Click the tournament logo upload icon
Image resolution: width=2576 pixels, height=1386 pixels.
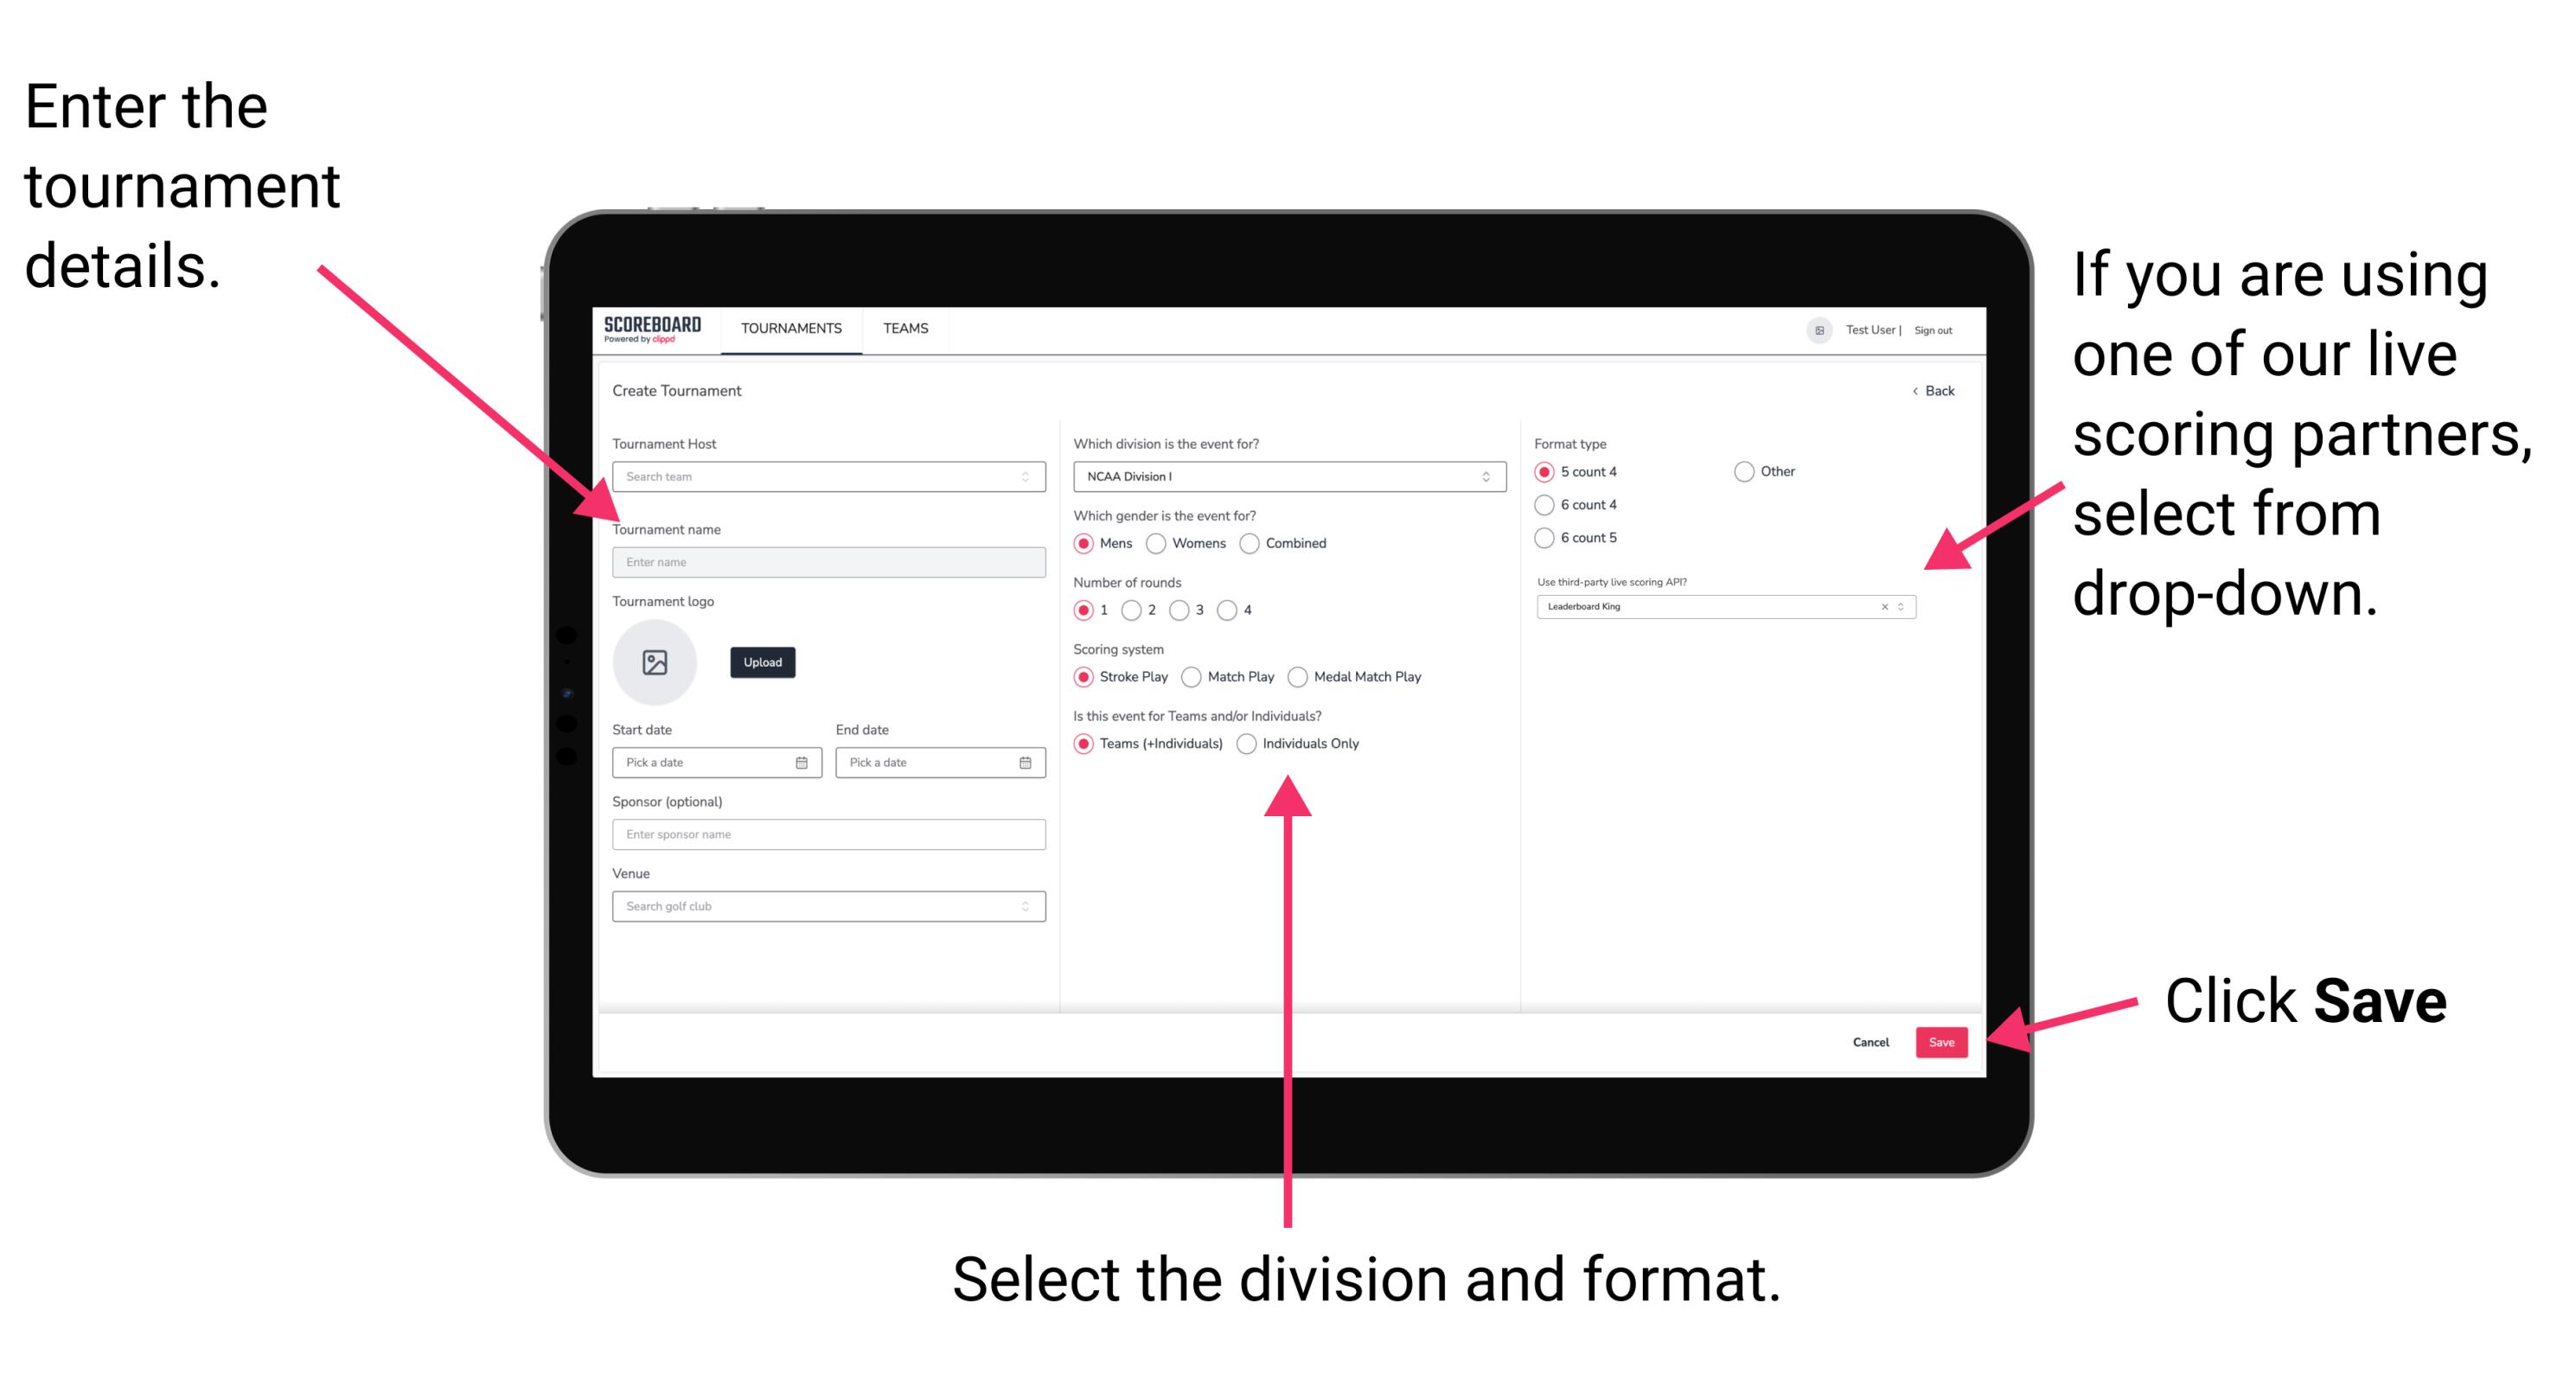pos(657,662)
